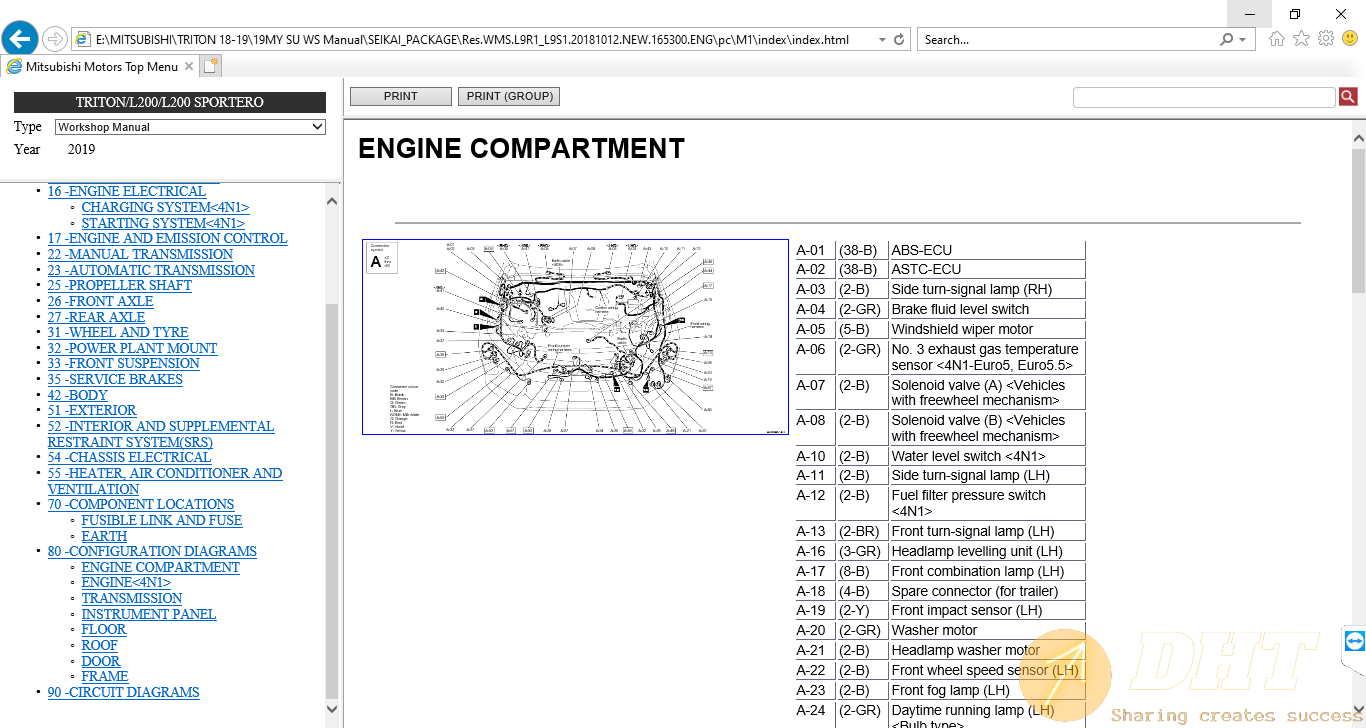1366x728 pixels.
Task: Click the PRINT button
Action: pos(400,97)
